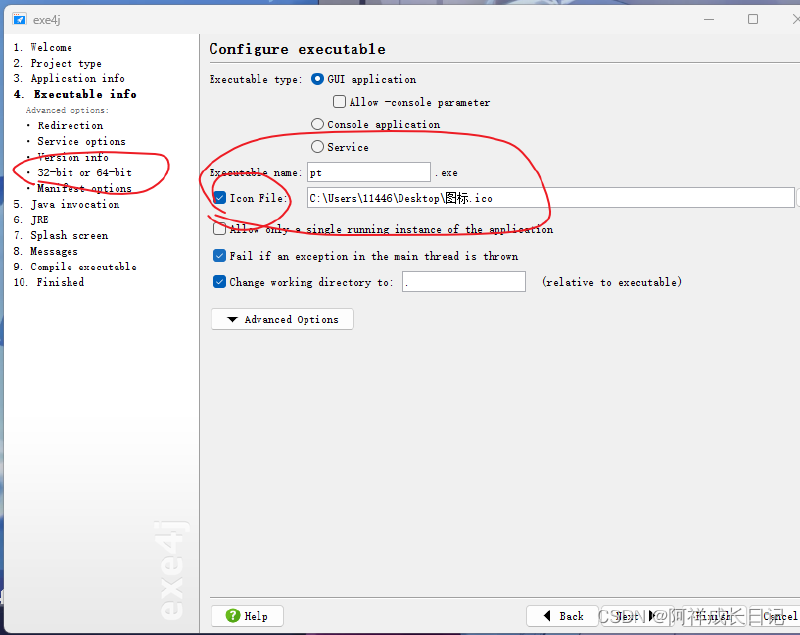Go to step 5 Java invocation
The image size is (800, 635).
pyautogui.click(x=66, y=205)
